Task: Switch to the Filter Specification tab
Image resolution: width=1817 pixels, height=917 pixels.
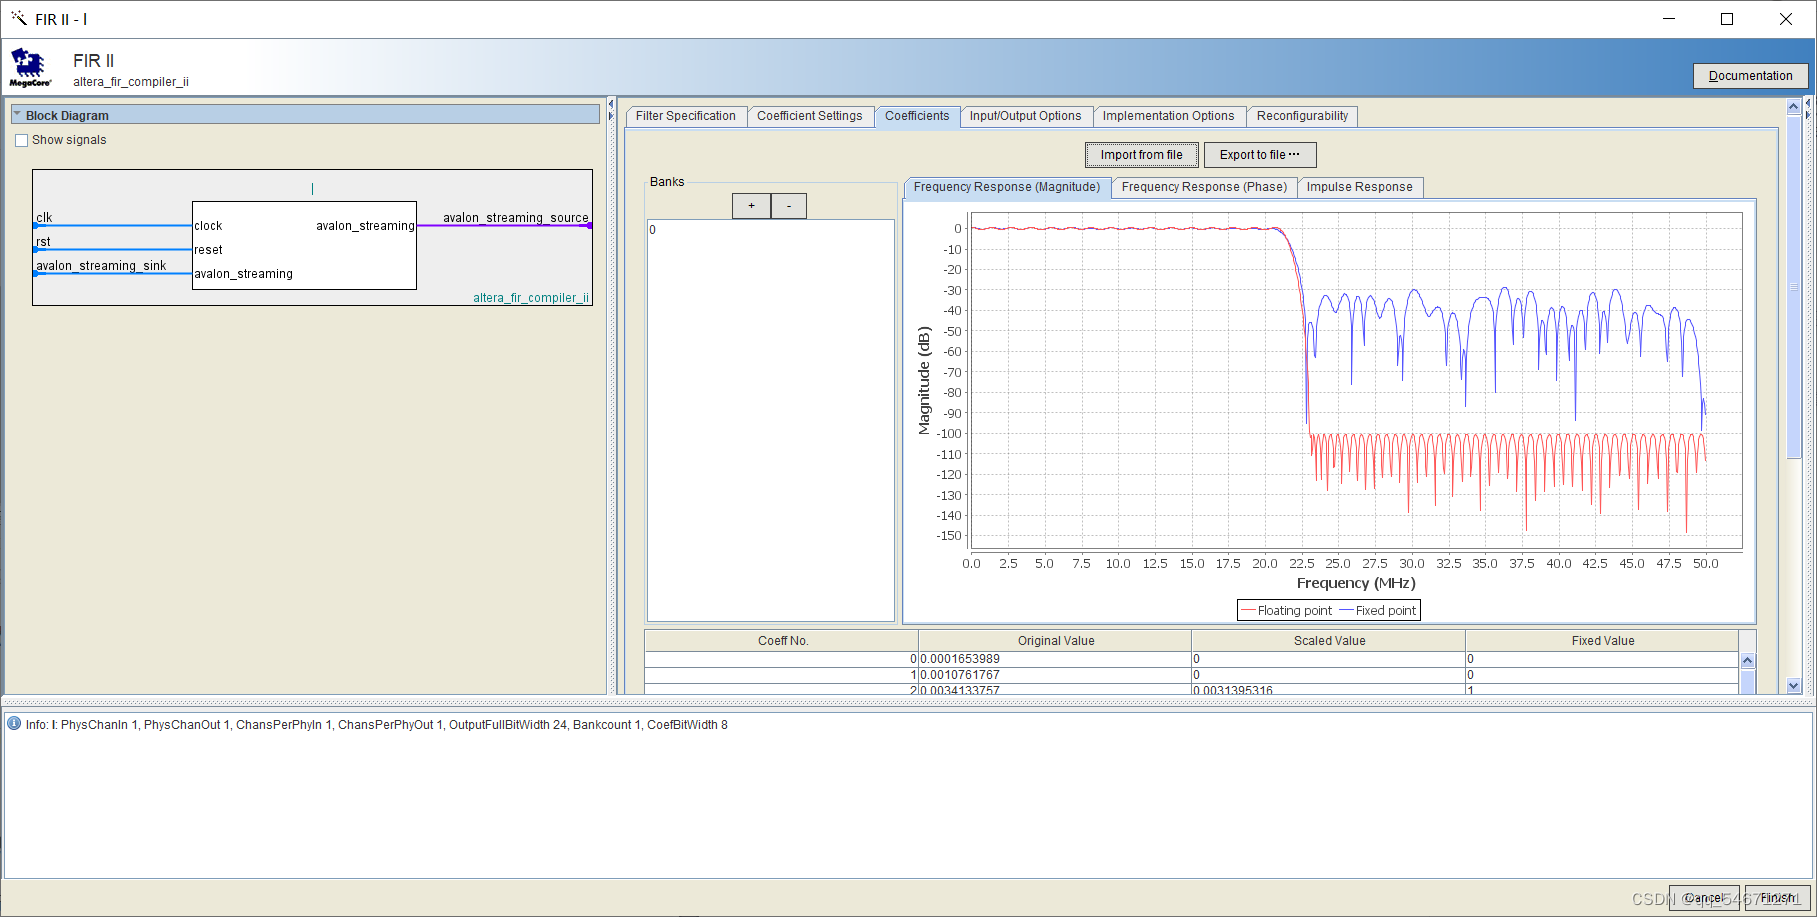Action: [686, 116]
